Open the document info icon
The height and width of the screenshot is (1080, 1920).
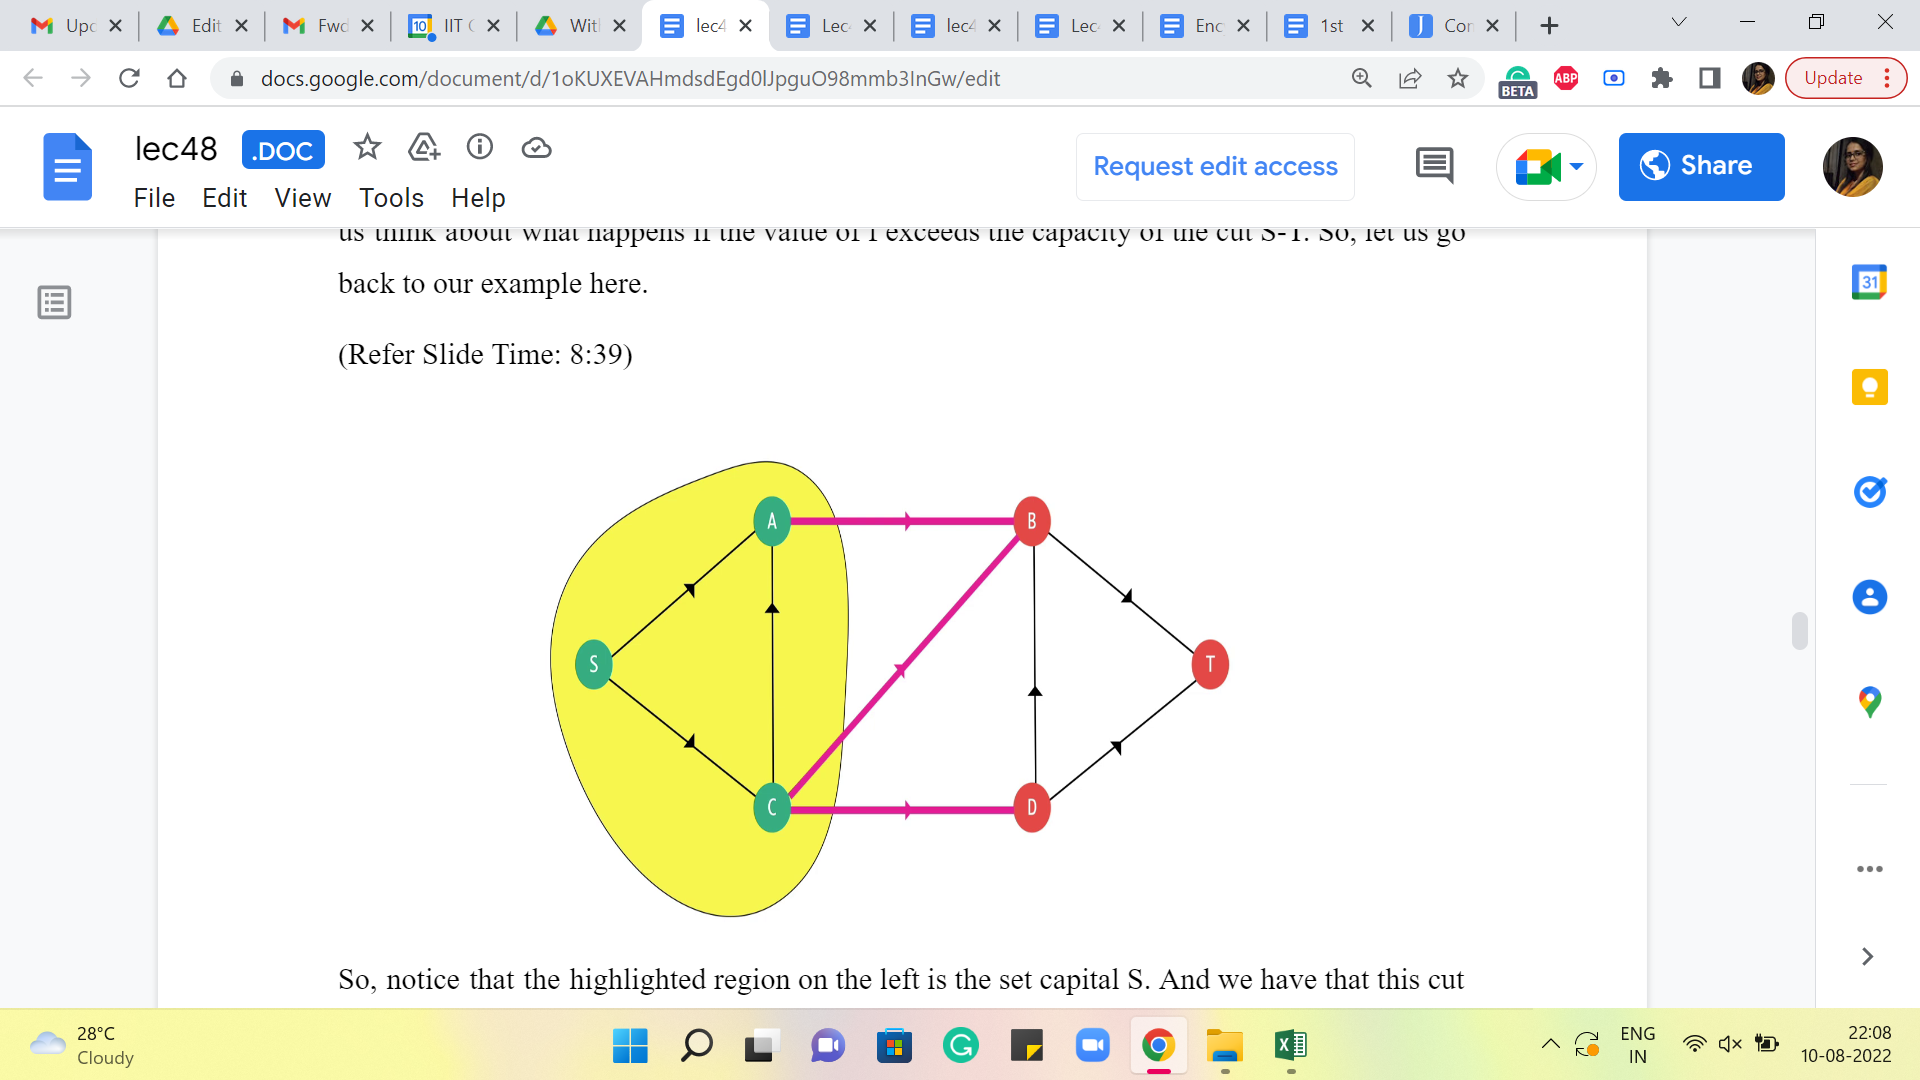[x=480, y=148]
